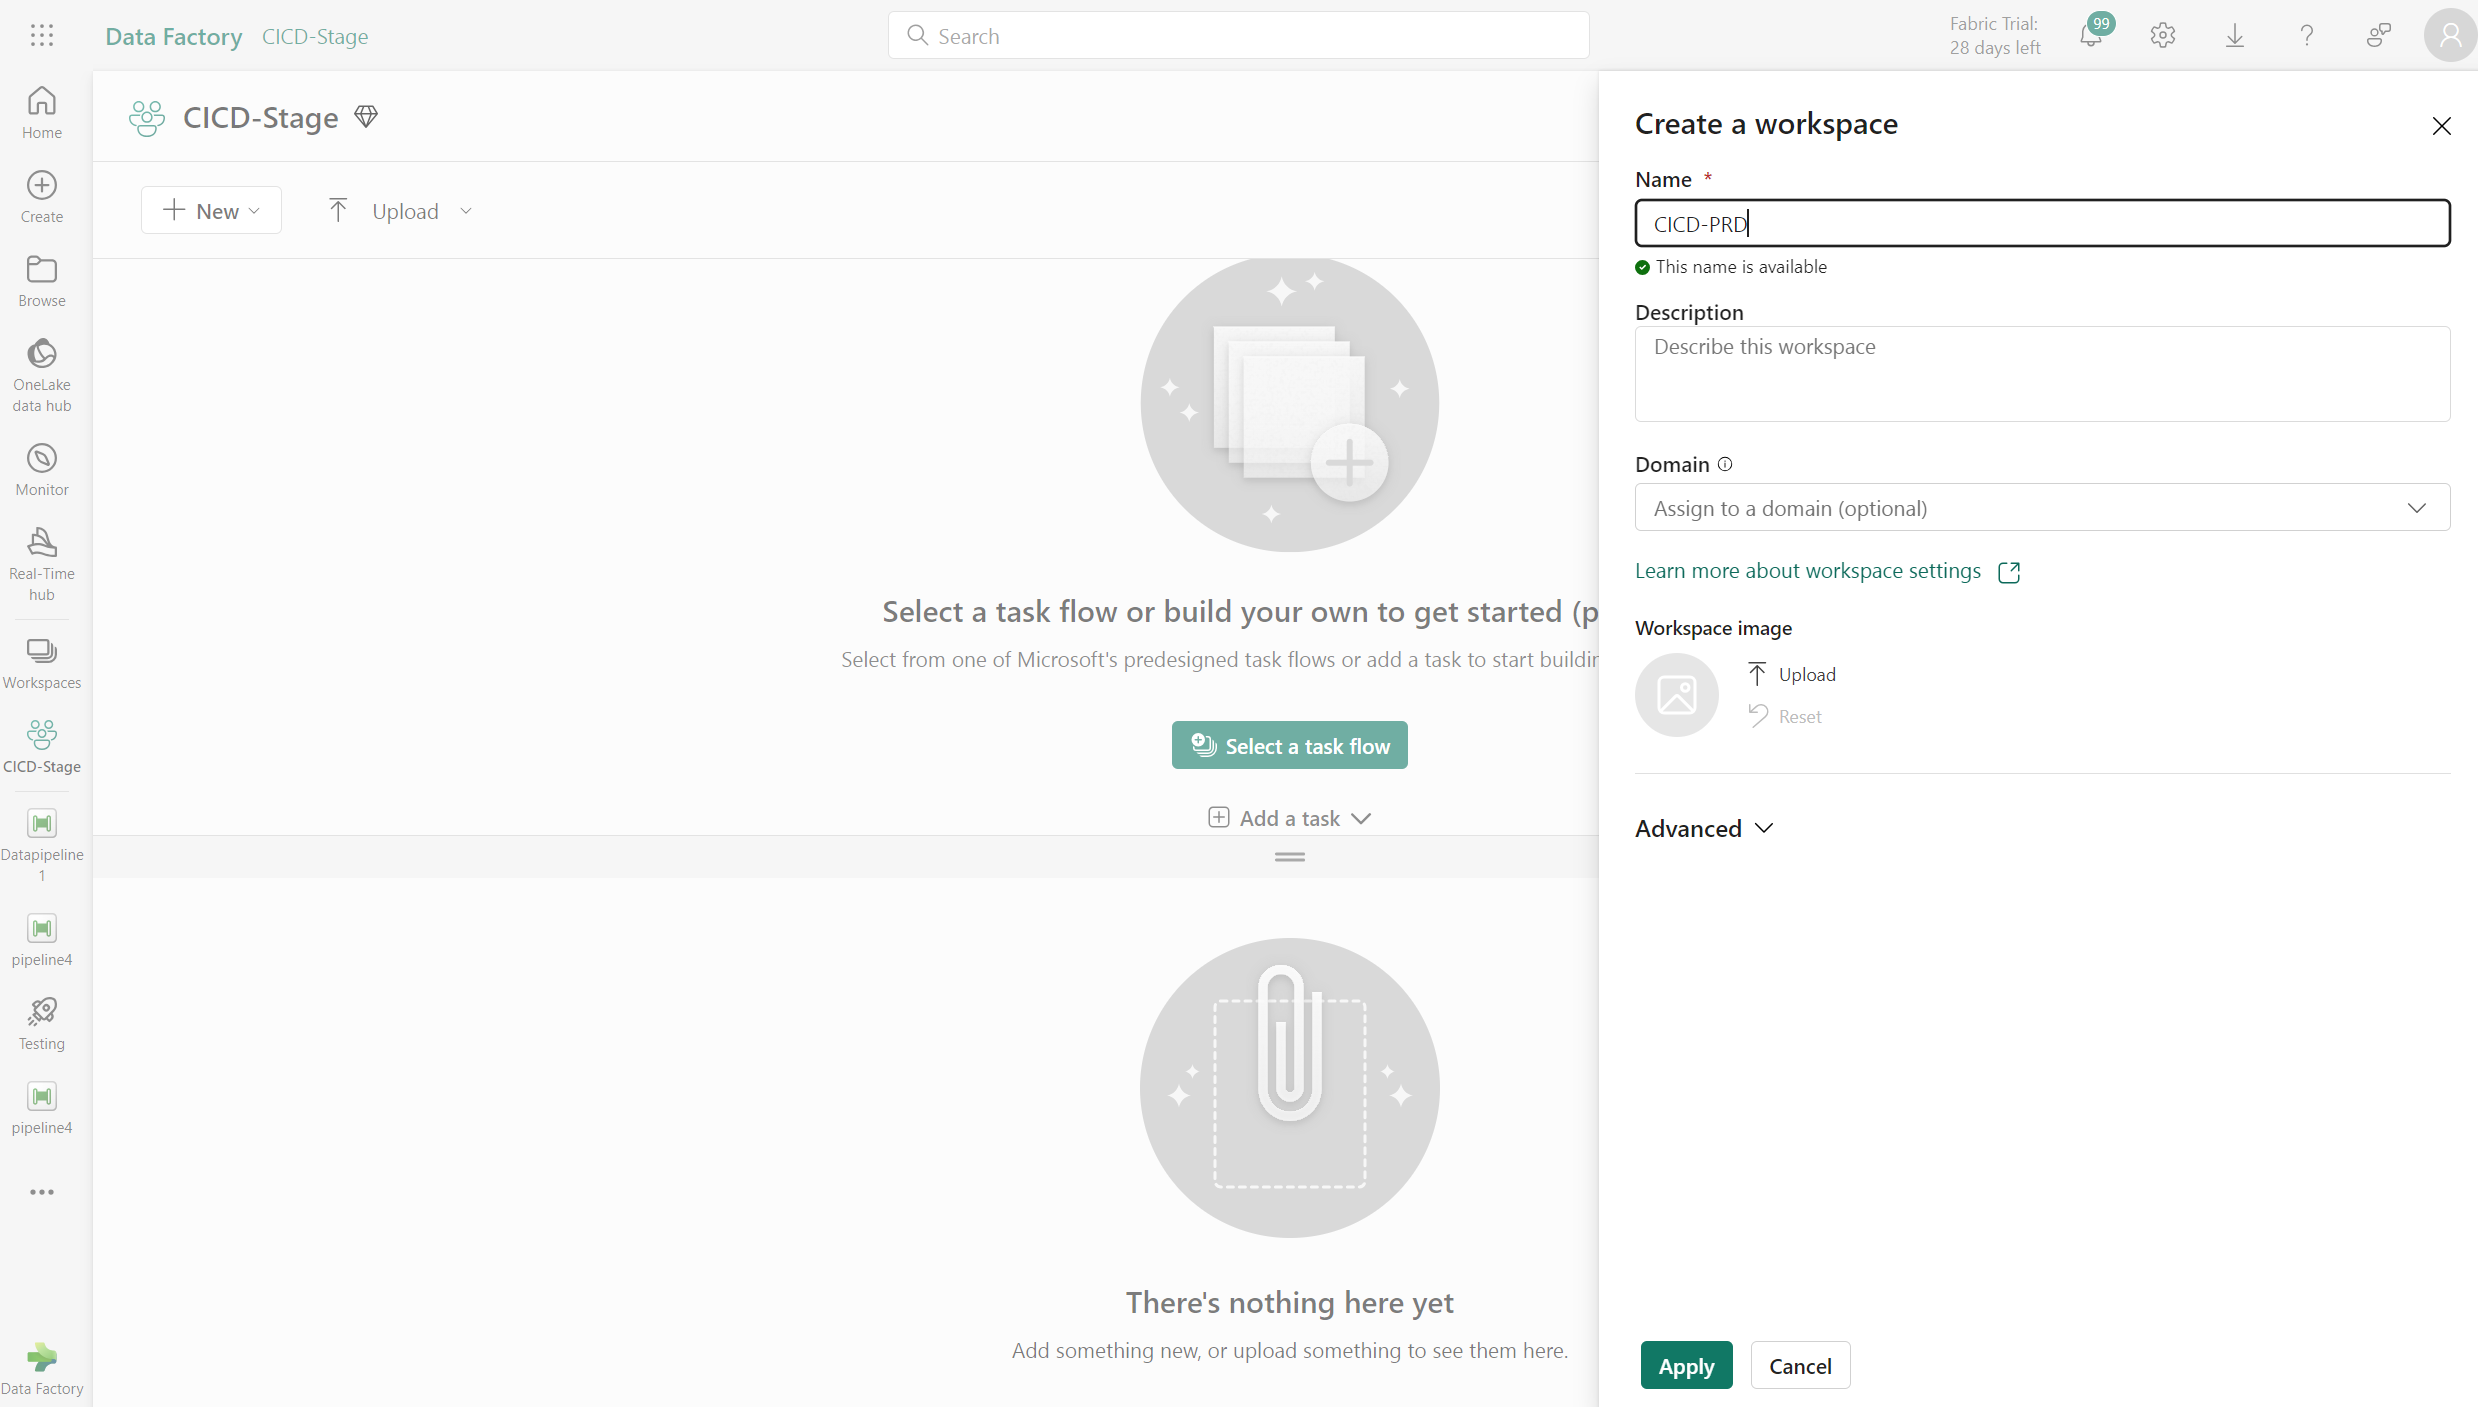Focus the workspace Name field
Screen dimensions: 2478x1407
click(2042, 223)
